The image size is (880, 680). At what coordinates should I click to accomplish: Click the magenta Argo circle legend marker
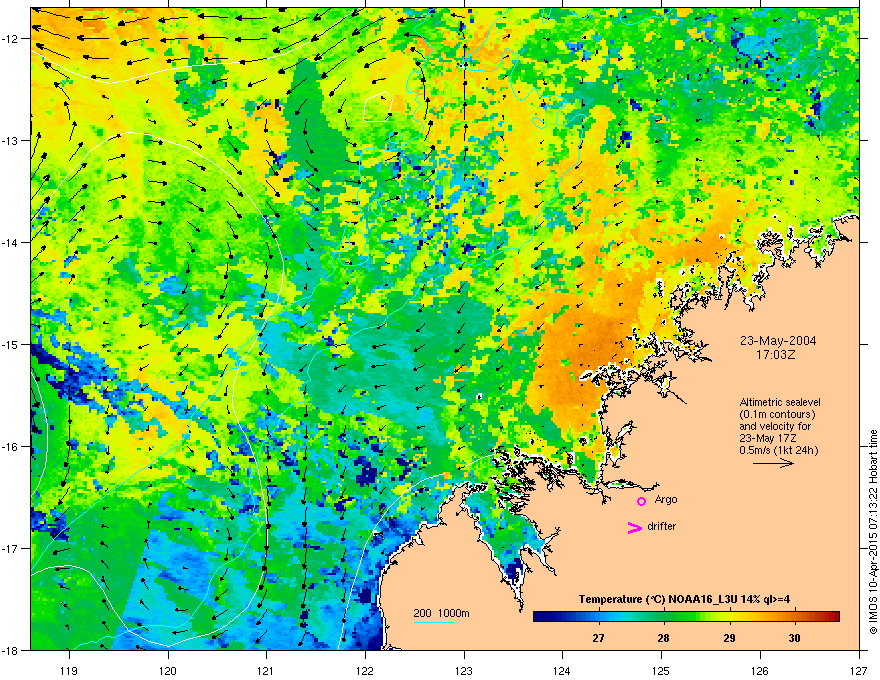pos(641,501)
